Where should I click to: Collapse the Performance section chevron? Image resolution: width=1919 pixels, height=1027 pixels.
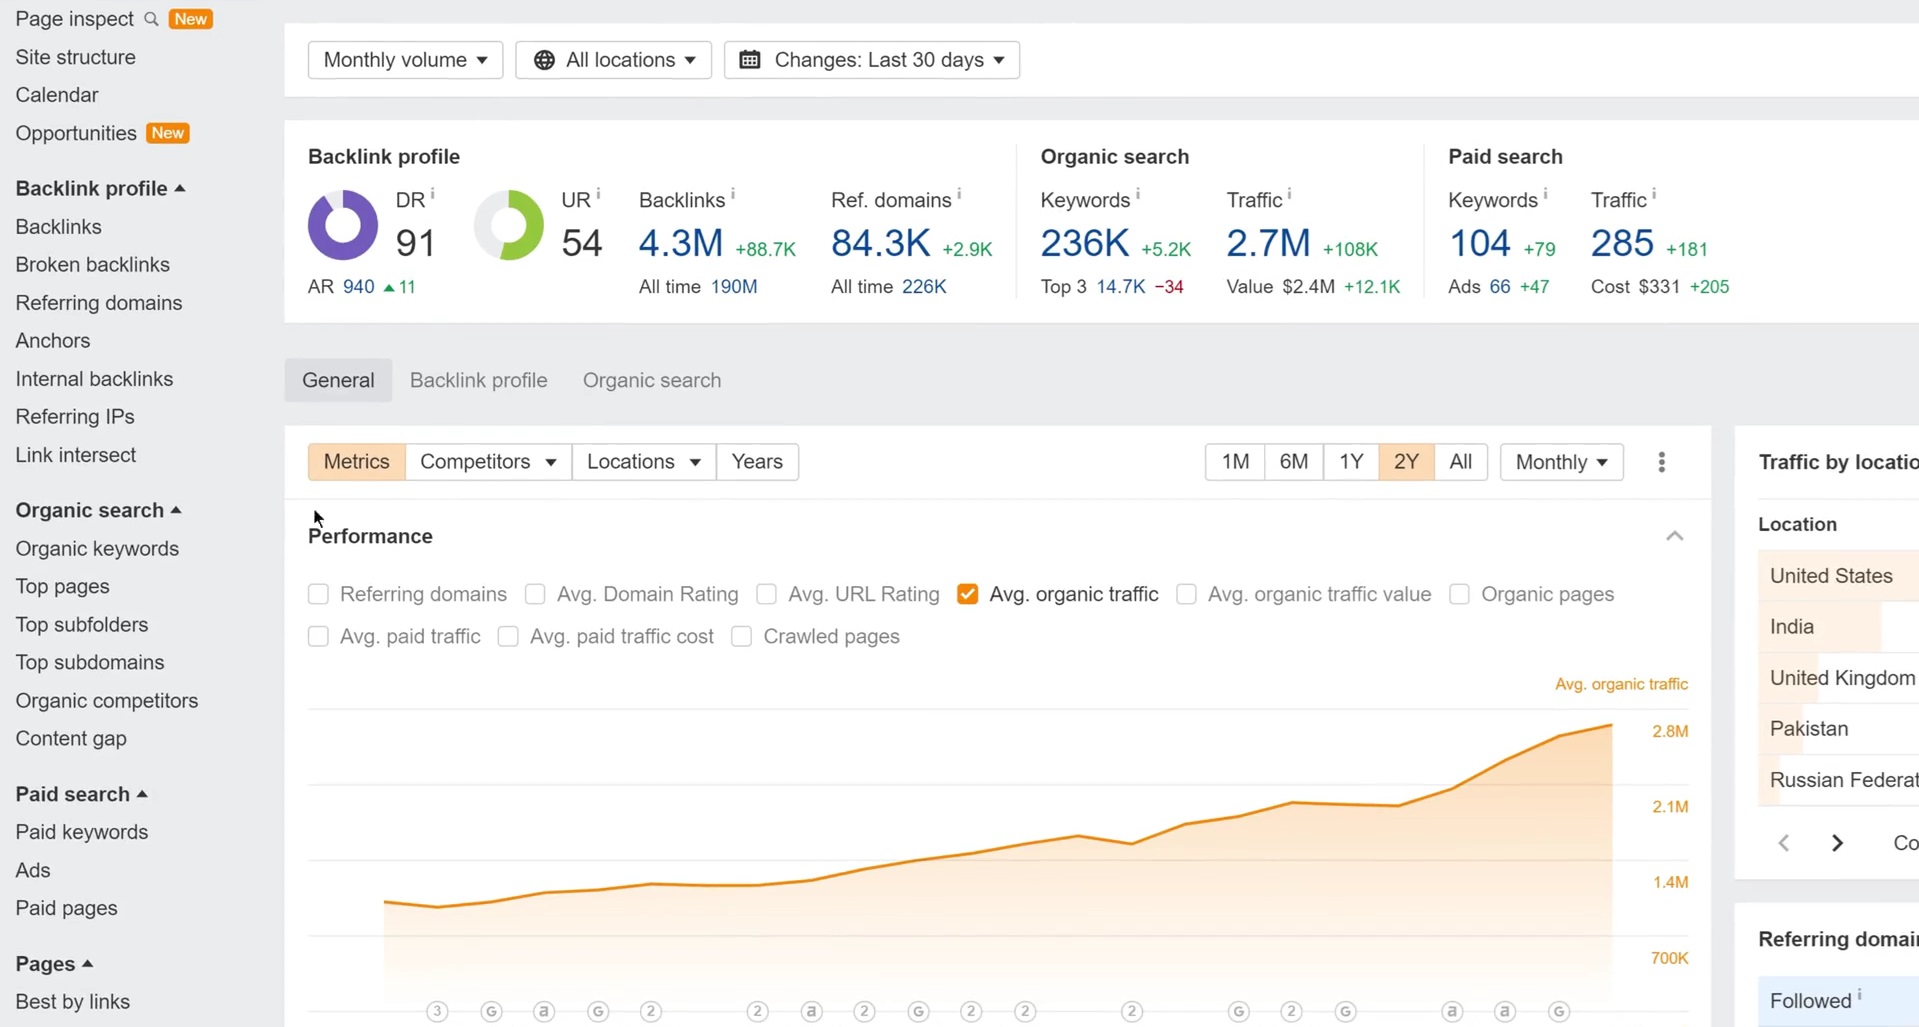click(x=1675, y=537)
